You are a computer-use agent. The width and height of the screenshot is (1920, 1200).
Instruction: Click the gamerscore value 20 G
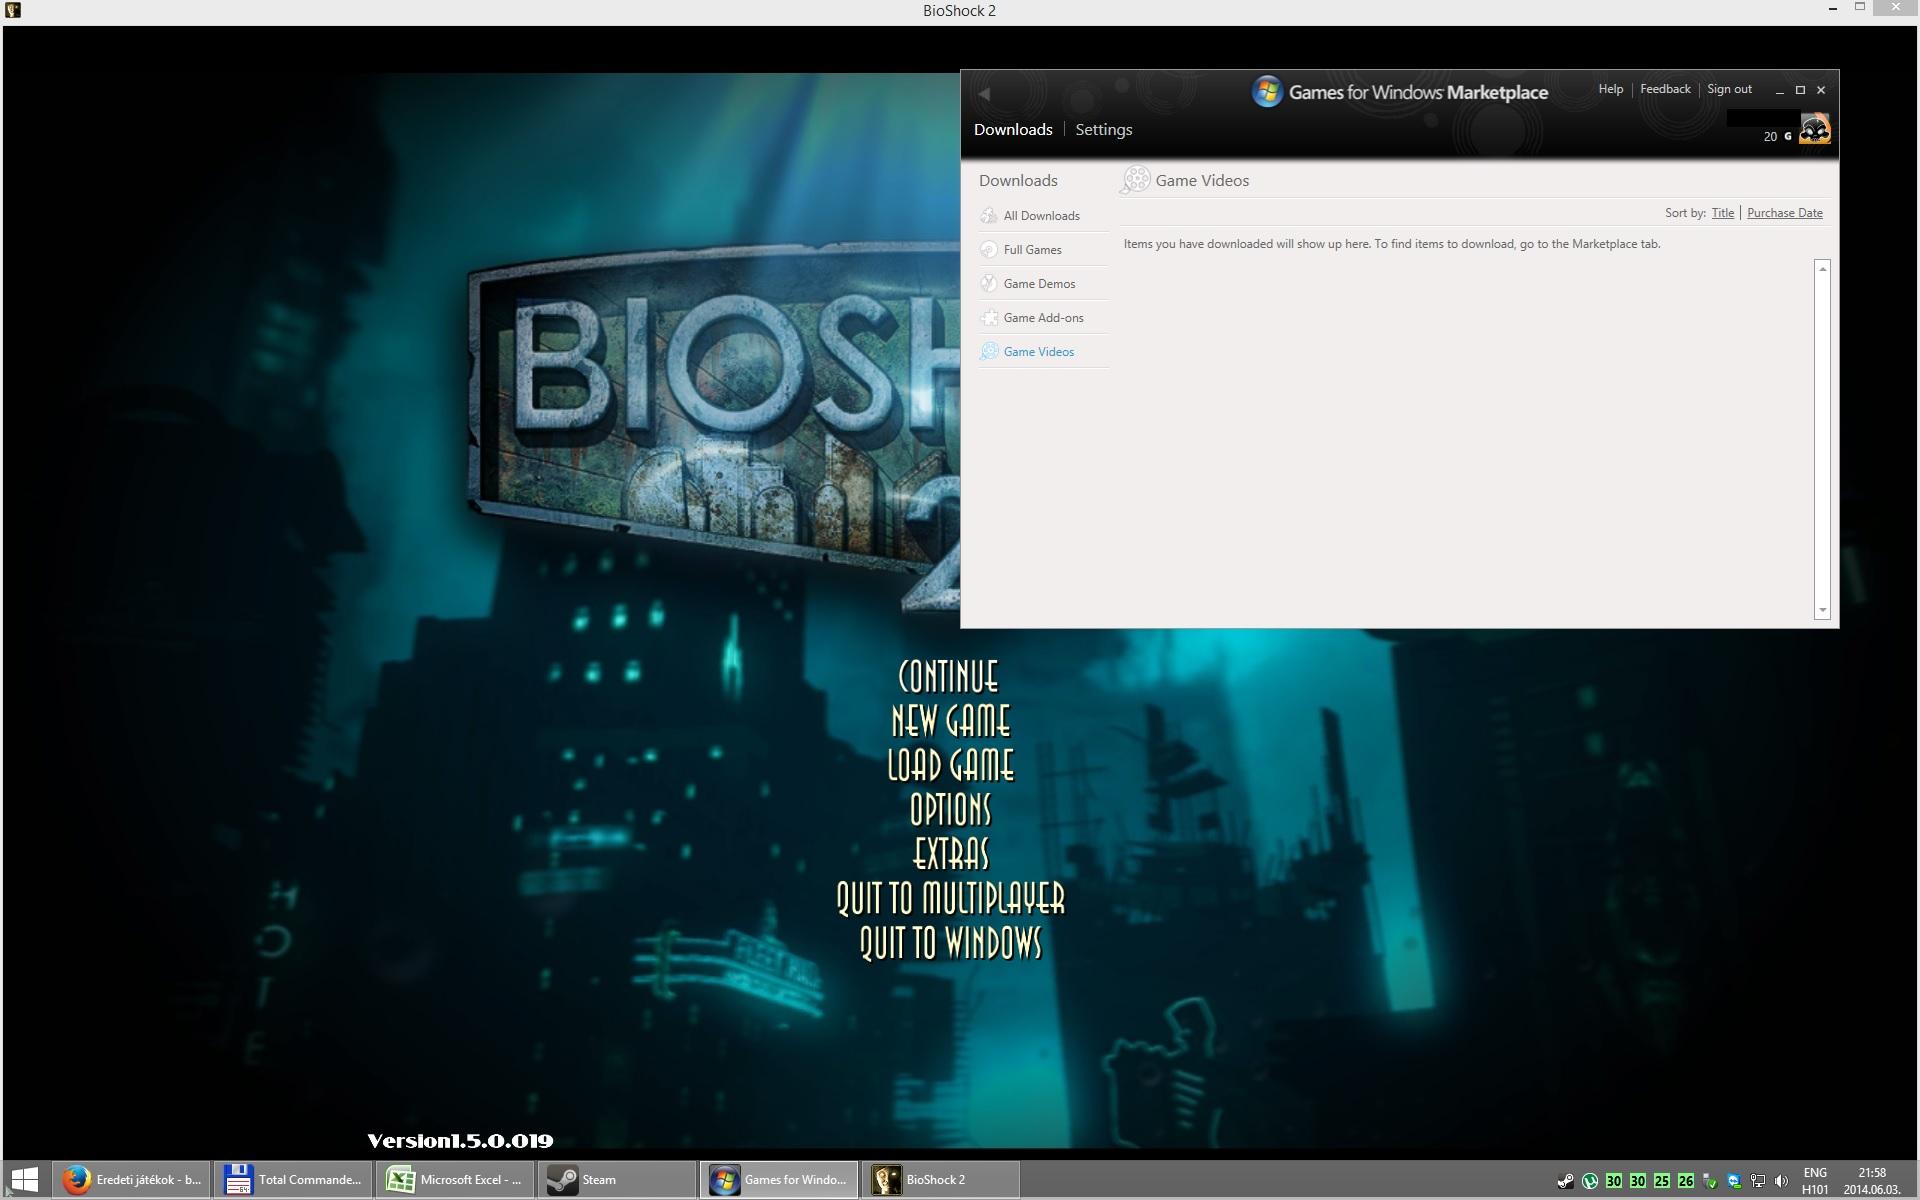(x=1777, y=137)
